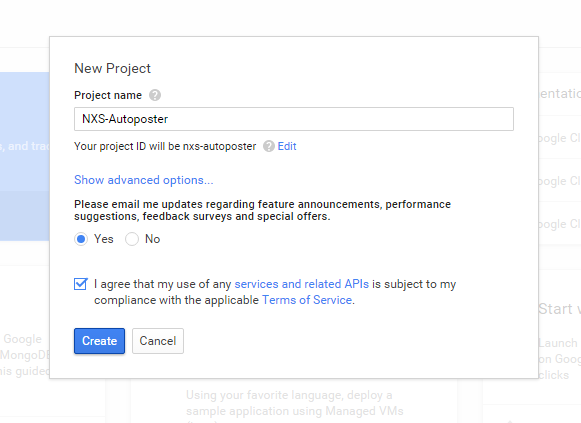The image size is (581, 423).
Task: Click the Cancel button
Action: tap(158, 341)
